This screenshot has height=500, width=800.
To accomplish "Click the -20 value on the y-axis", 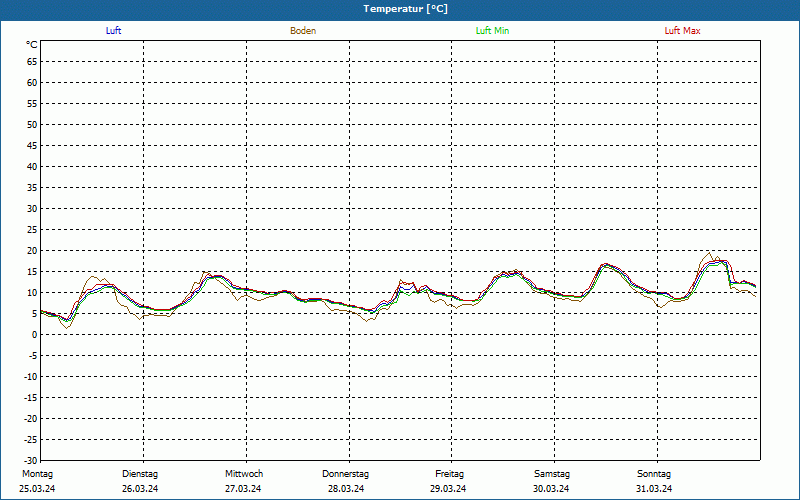I will (31, 418).
